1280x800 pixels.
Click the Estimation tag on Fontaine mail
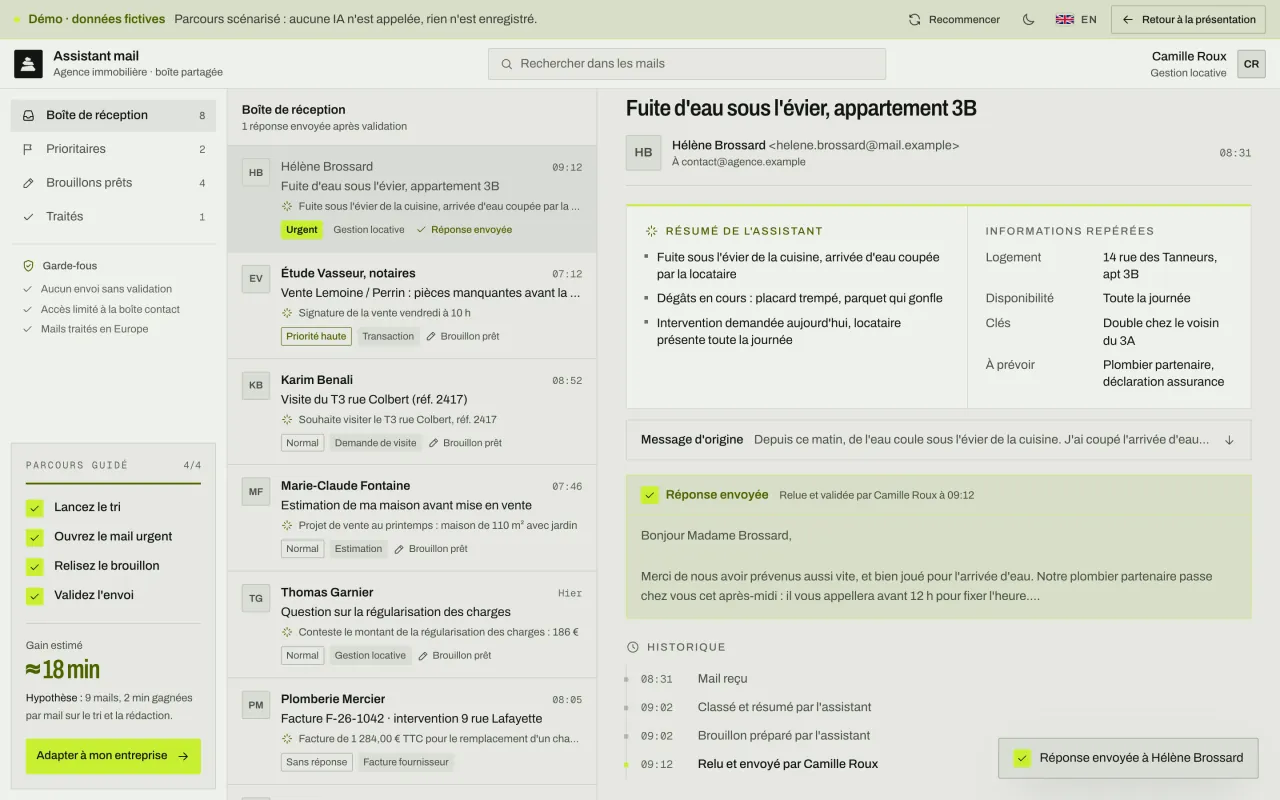point(358,549)
